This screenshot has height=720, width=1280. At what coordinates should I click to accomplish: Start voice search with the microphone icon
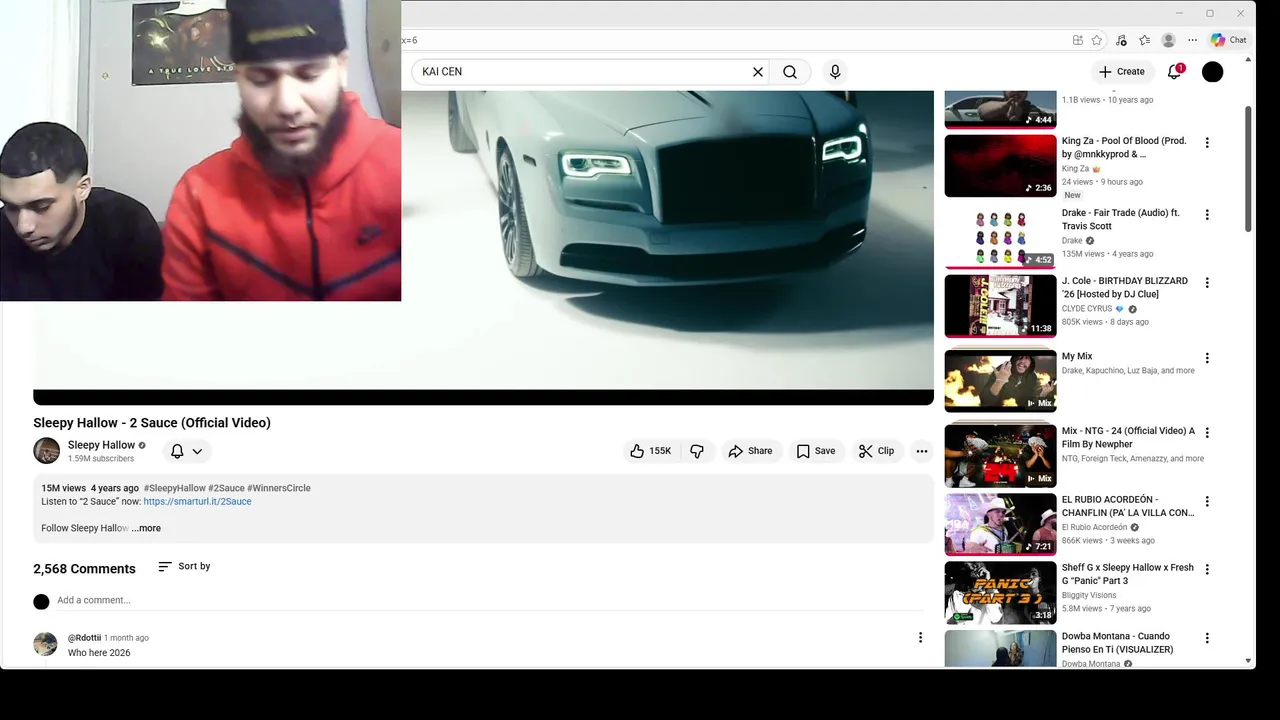(835, 72)
